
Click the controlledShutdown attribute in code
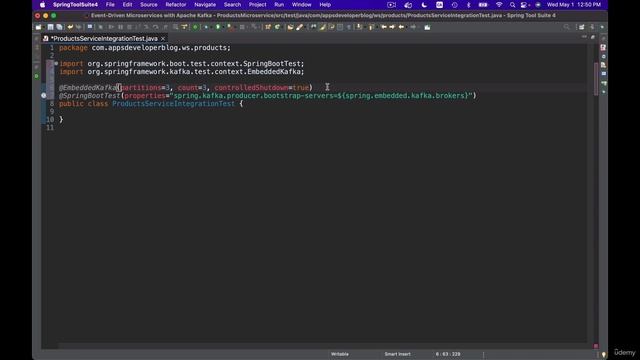251,88
